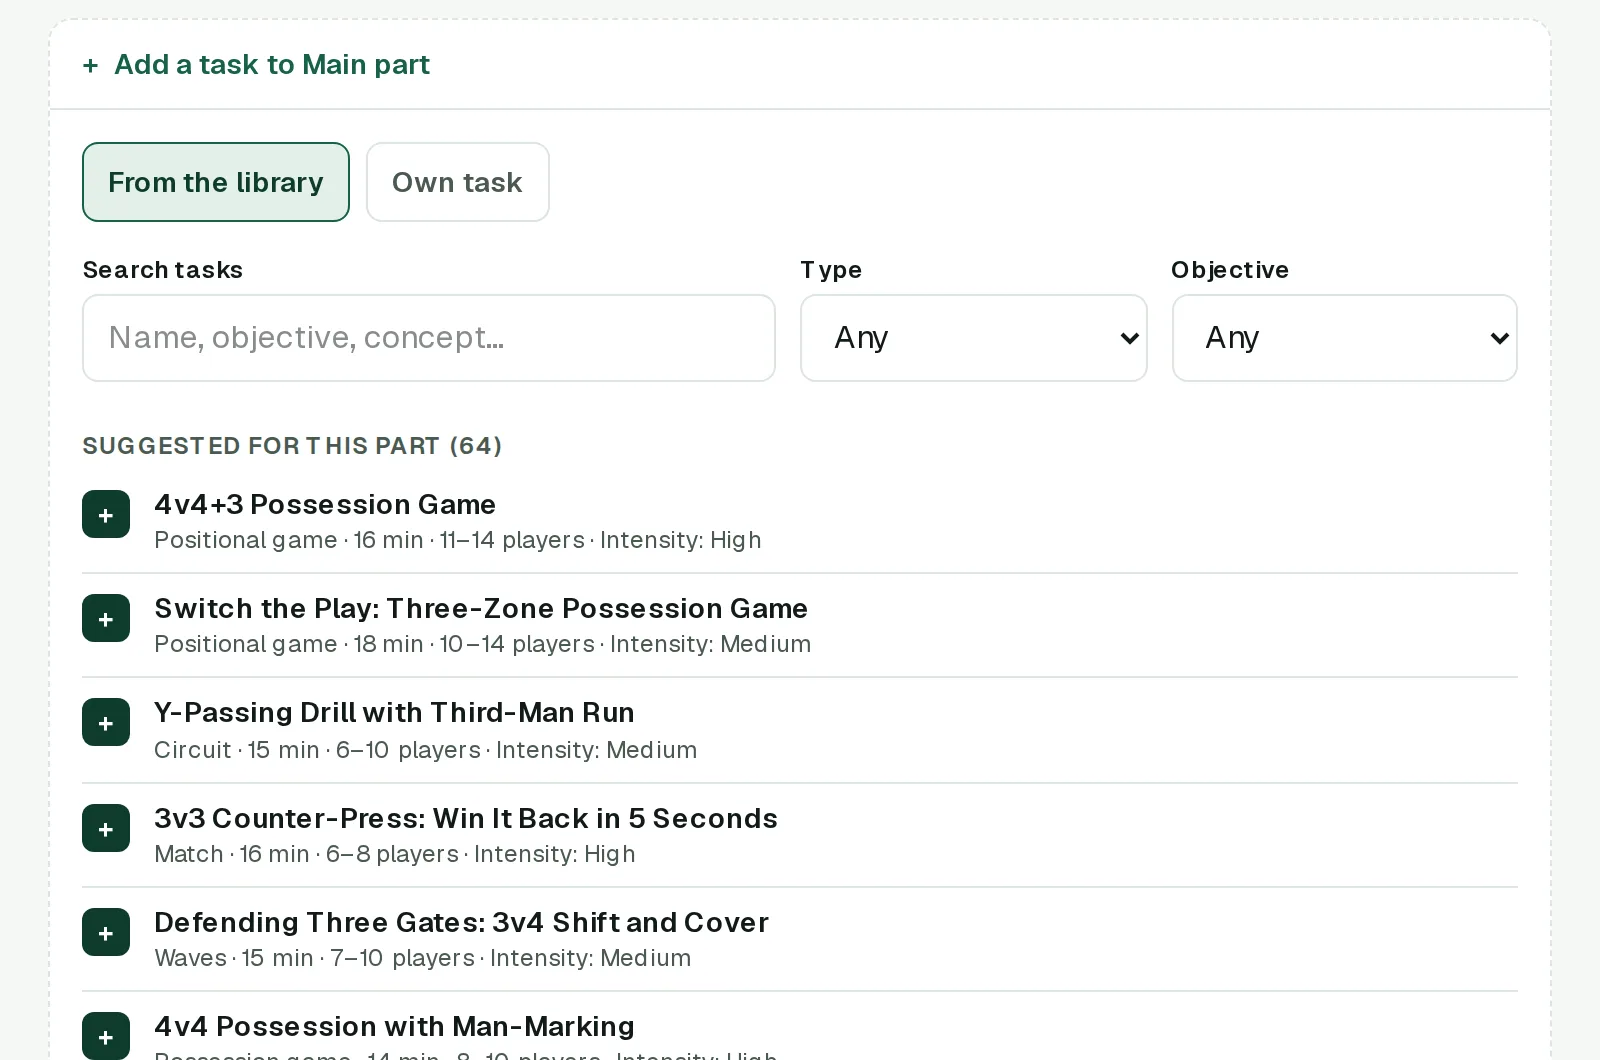The height and width of the screenshot is (1060, 1600).
Task: Click 'Match · 16 min · 6–8 players' details
Action: click(x=395, y=854)
